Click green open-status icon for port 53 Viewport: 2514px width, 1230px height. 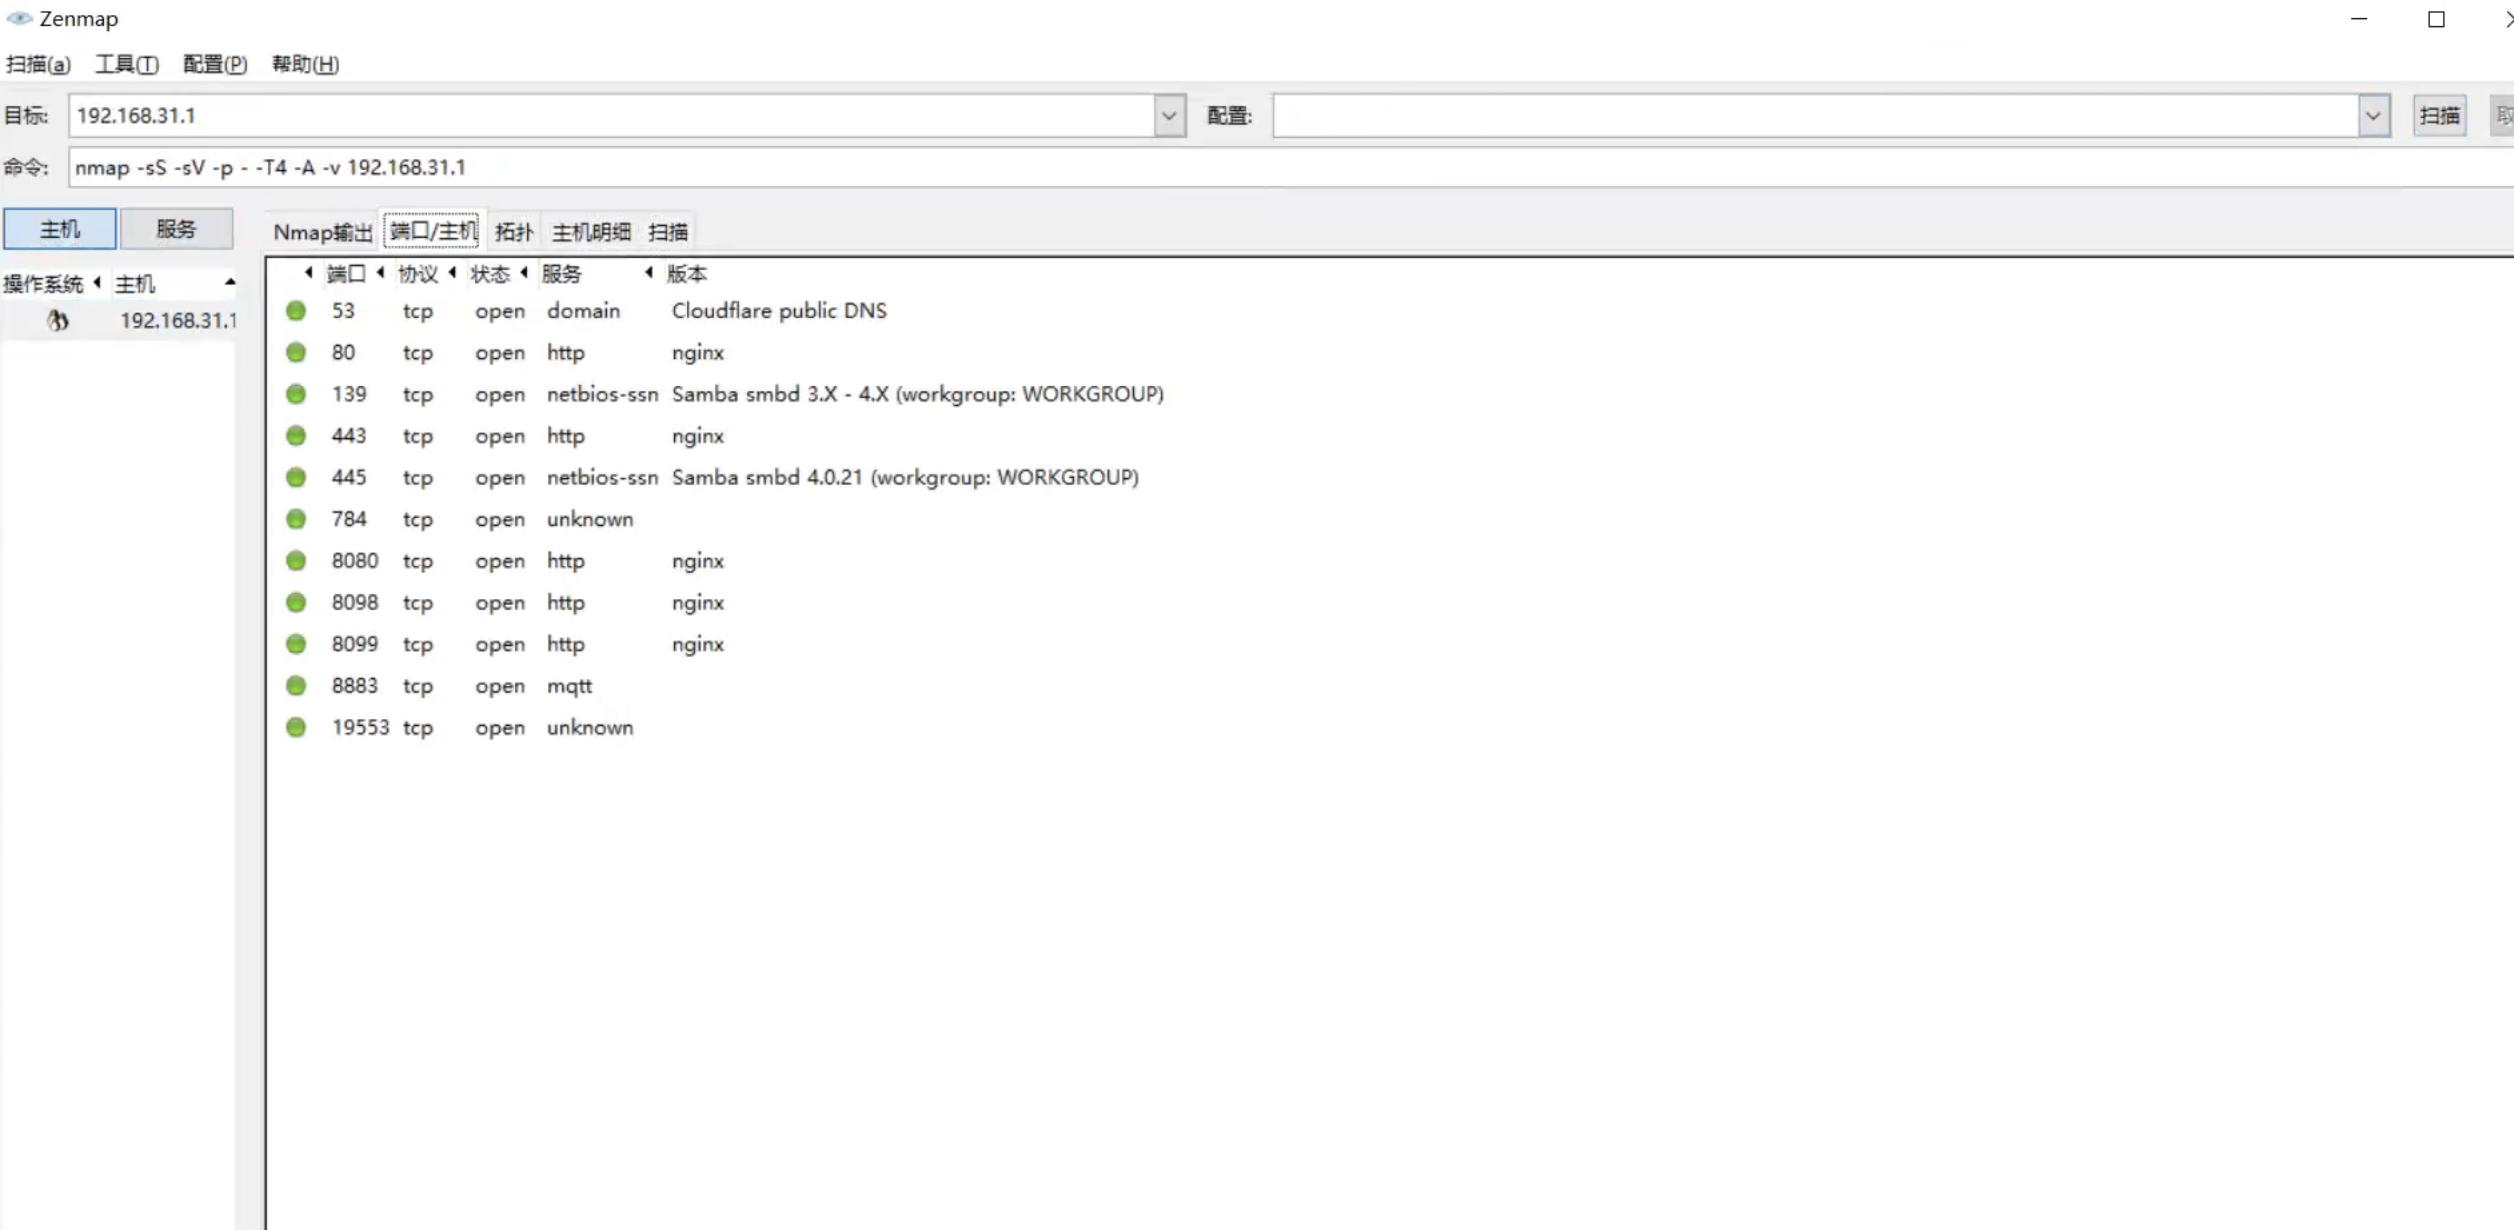(x=296, y=311)
